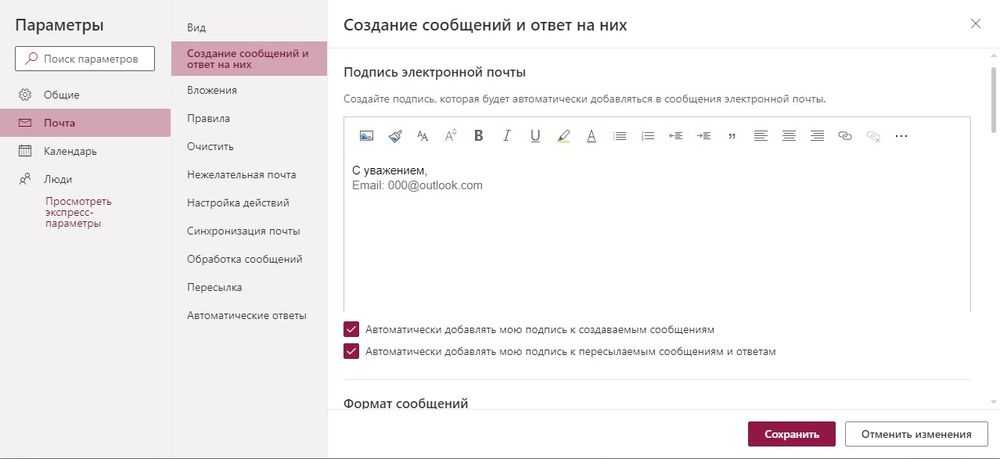This screenshot has width=1000, height=459.
Task: Click the Сохранить button
Action: coord(791,434)
